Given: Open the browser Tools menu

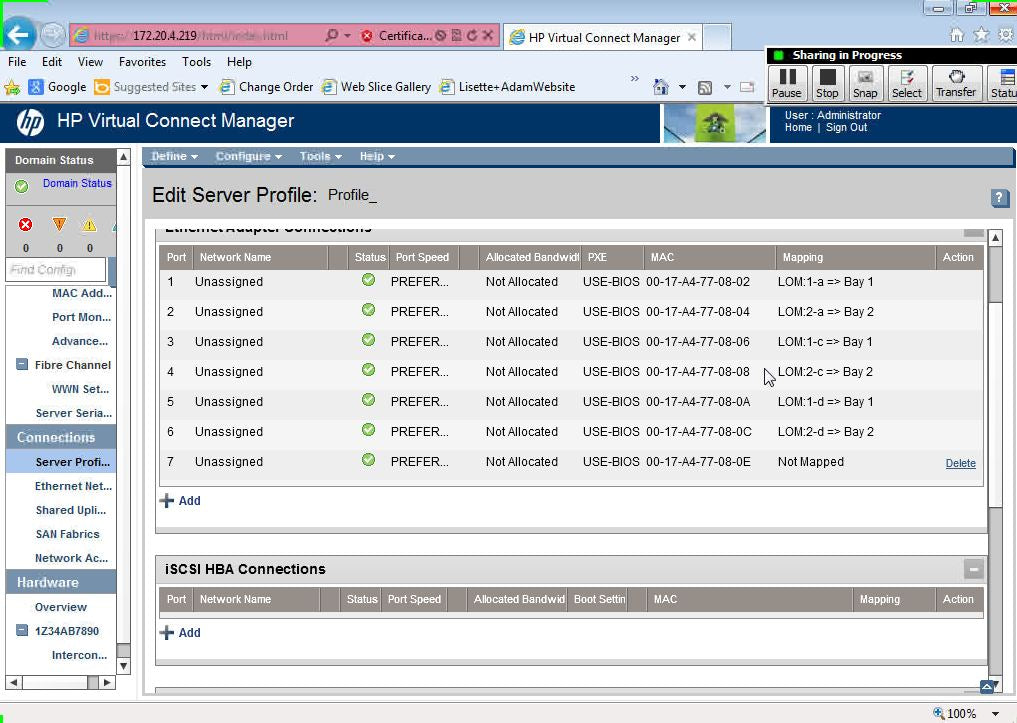Looking at the screenshot, I should 196,62.
